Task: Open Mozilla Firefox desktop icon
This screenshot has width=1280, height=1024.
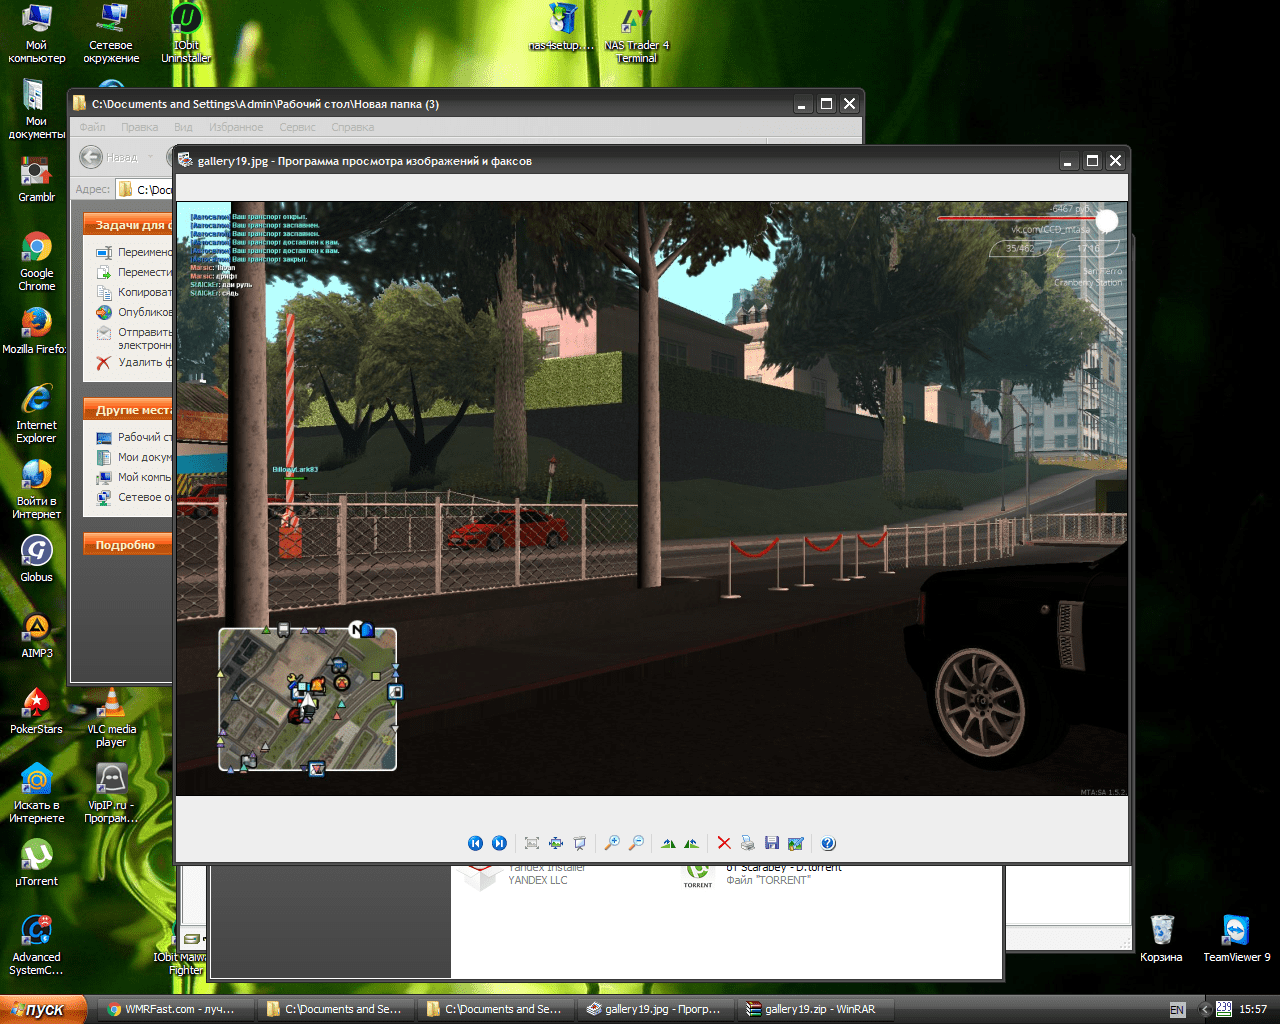Action: (x=35, y=331)
